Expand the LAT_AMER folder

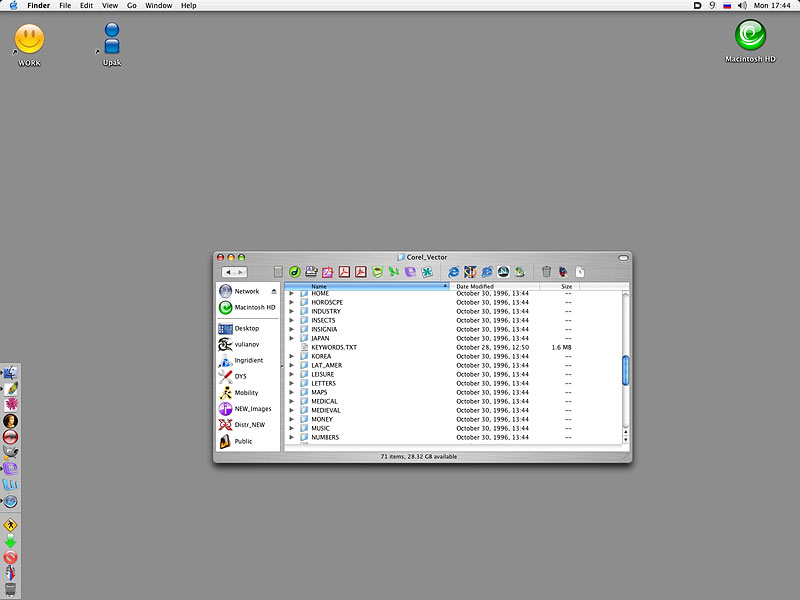point(292,365)
